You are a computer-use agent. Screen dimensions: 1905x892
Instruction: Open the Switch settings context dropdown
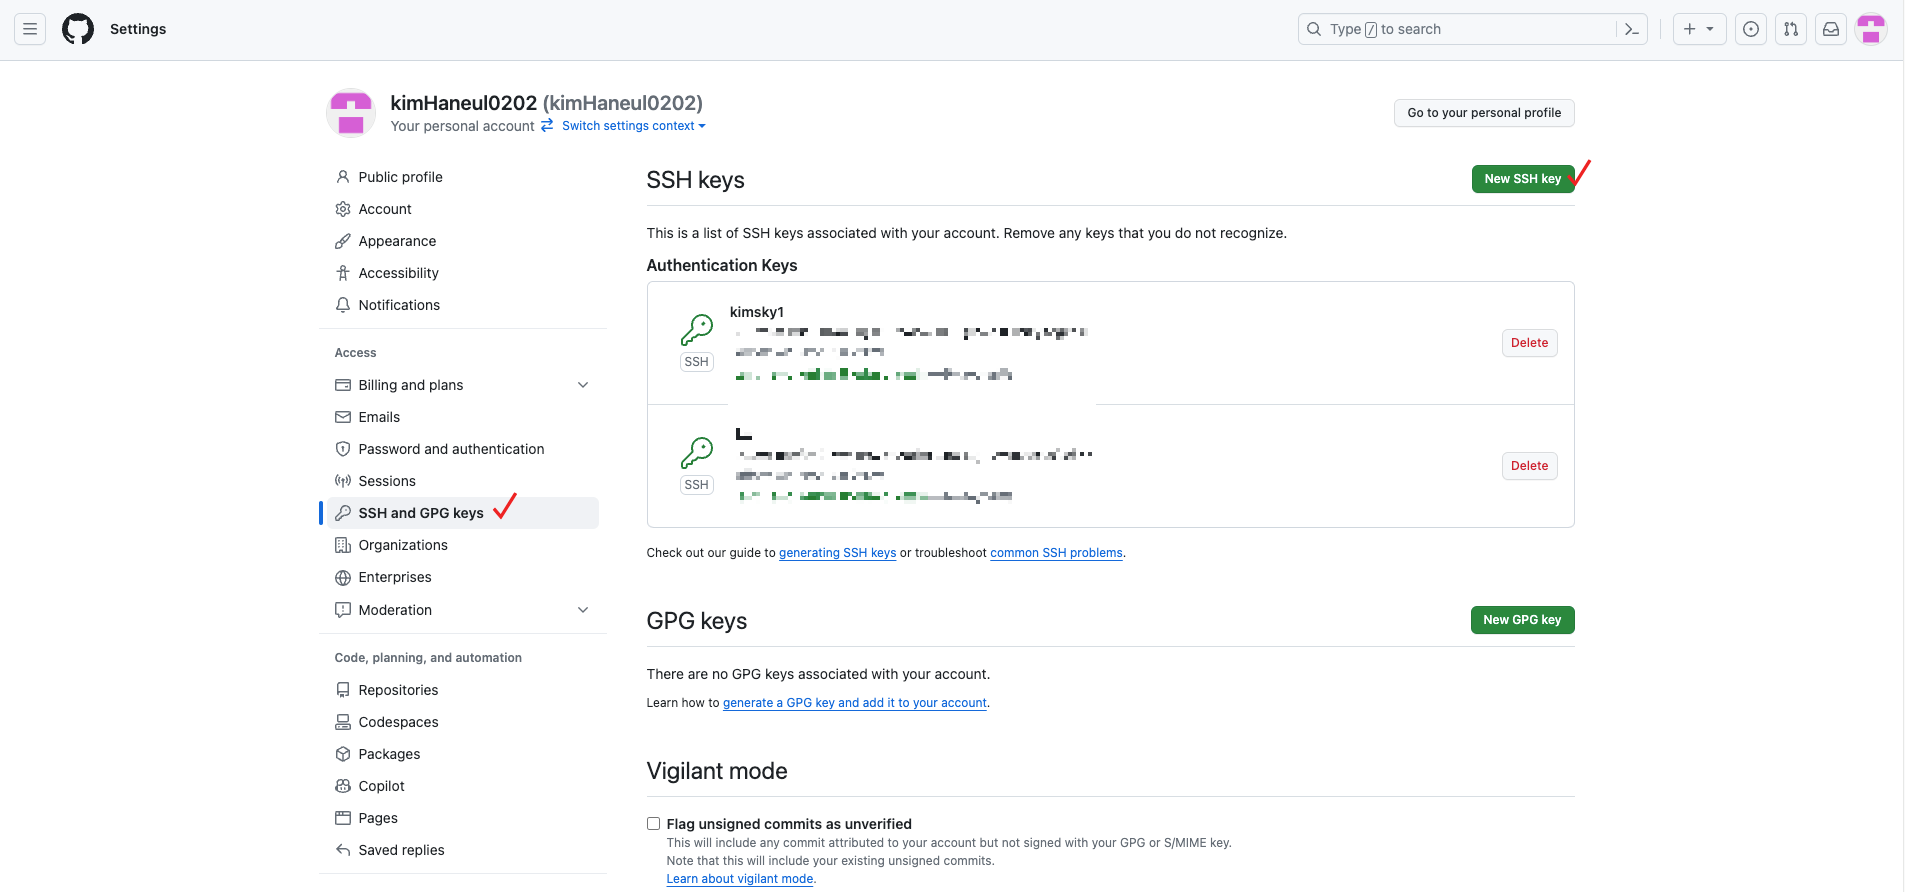tap(633, 126)
